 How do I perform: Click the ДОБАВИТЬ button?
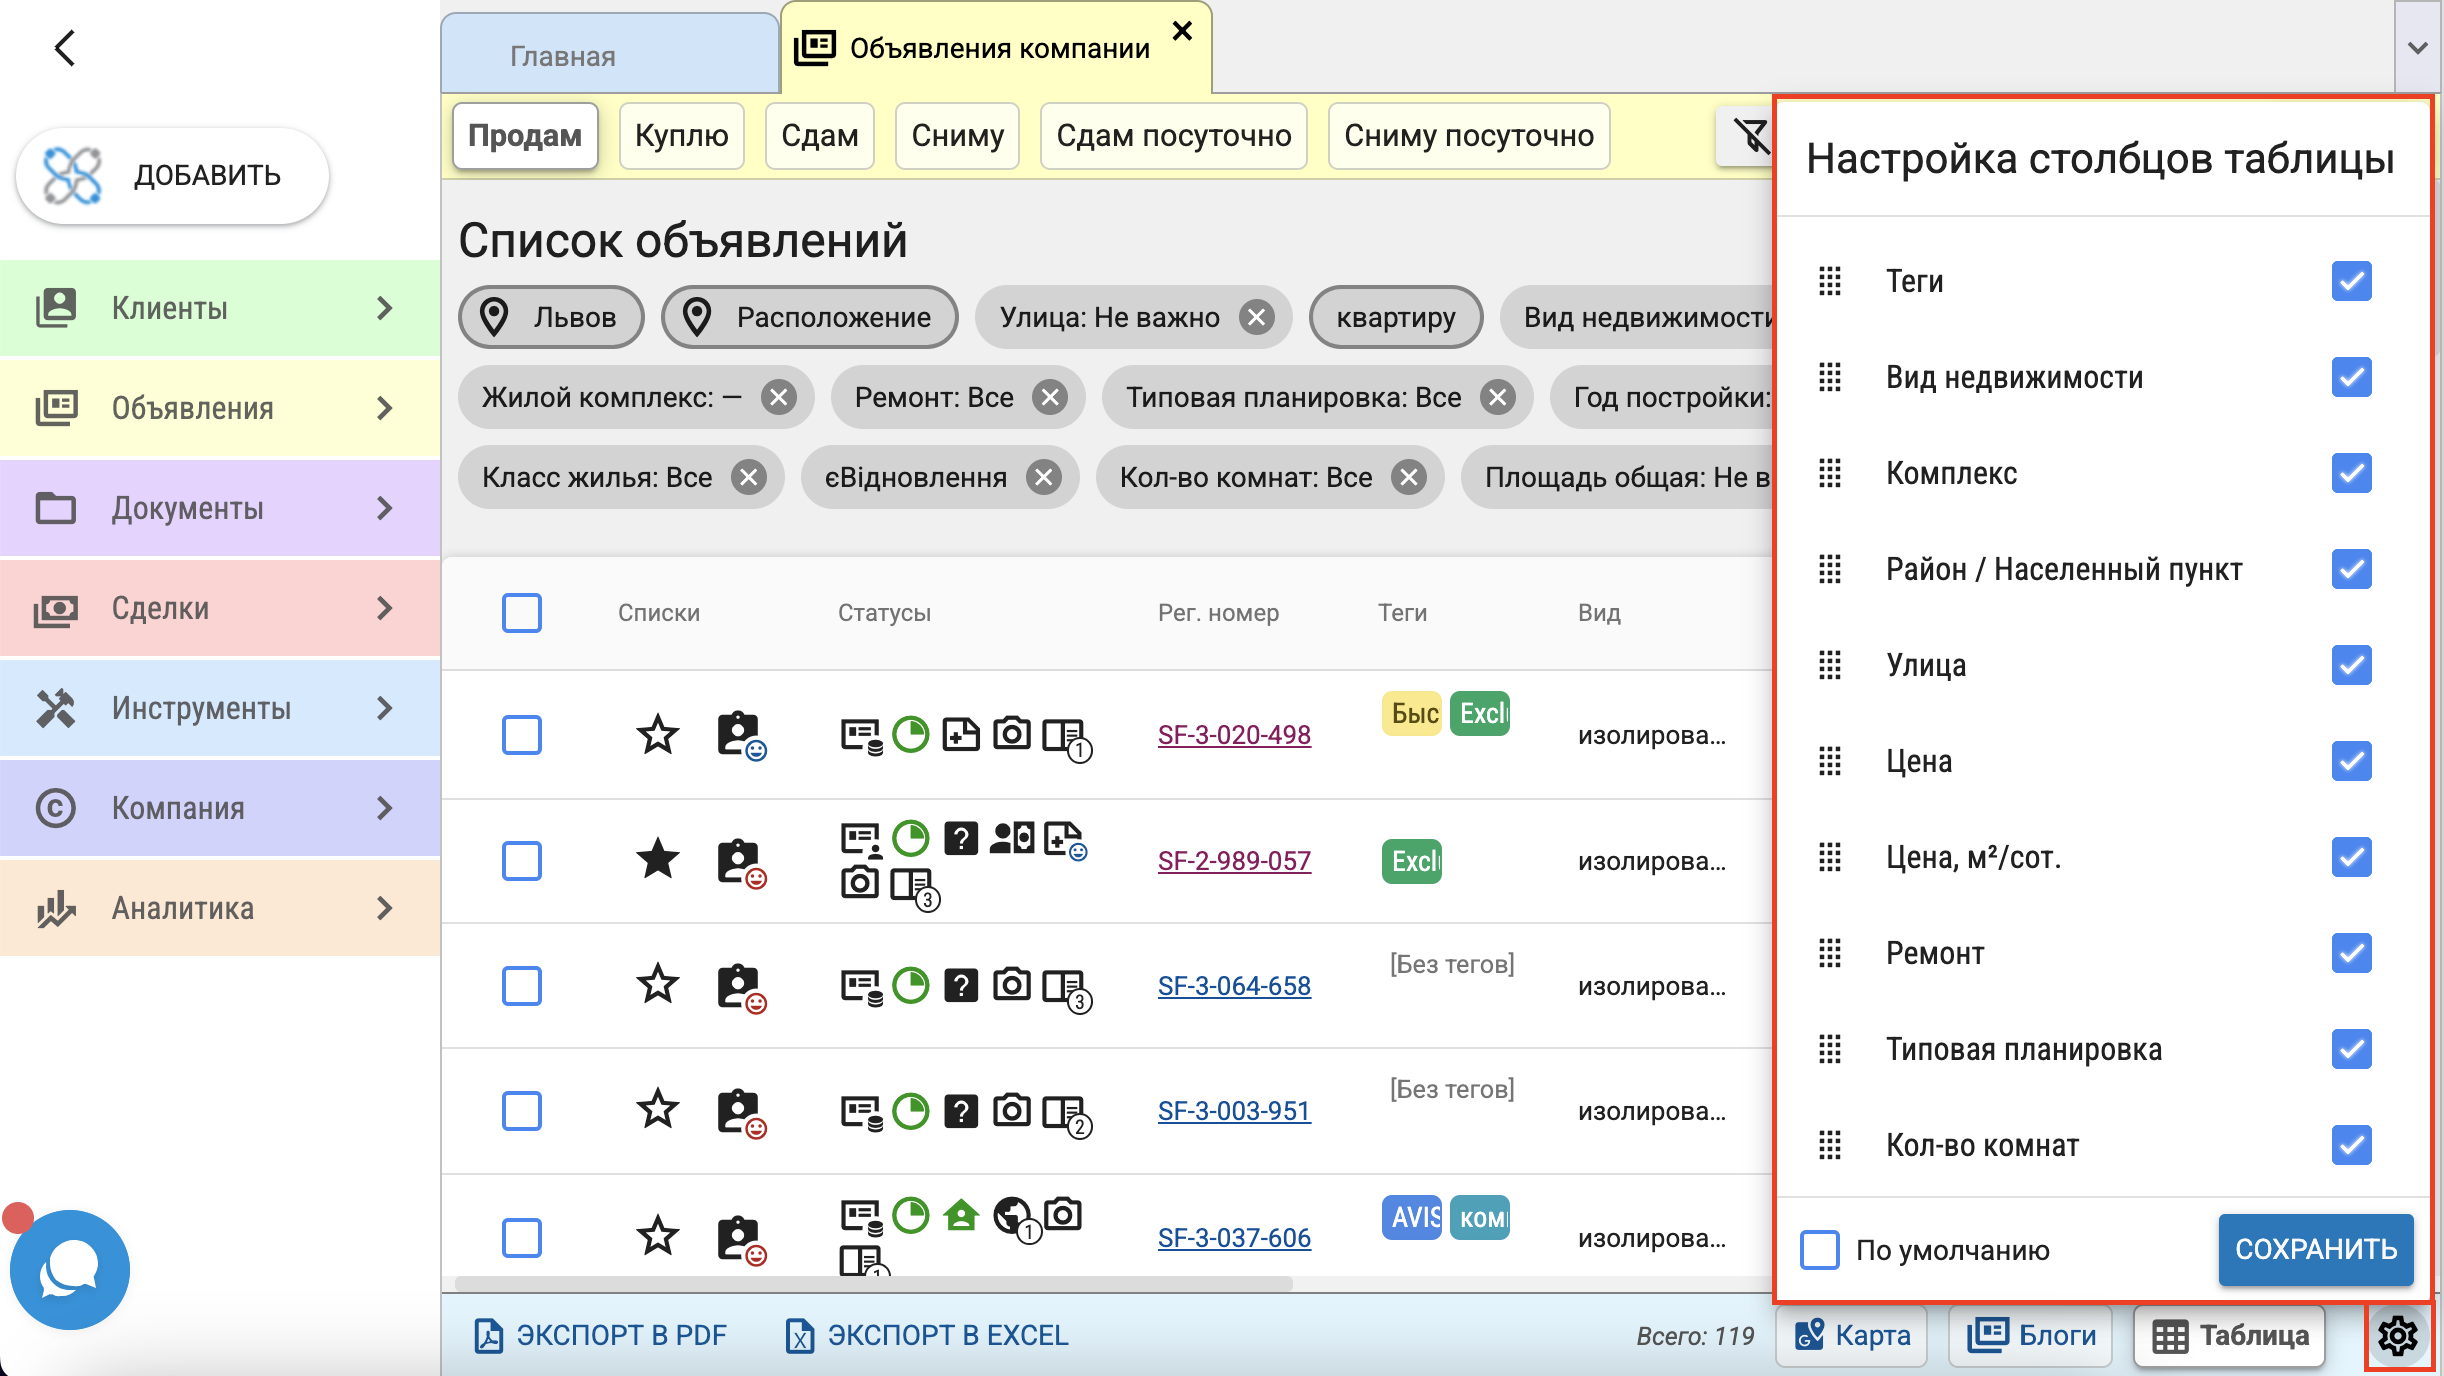(172, 175)
